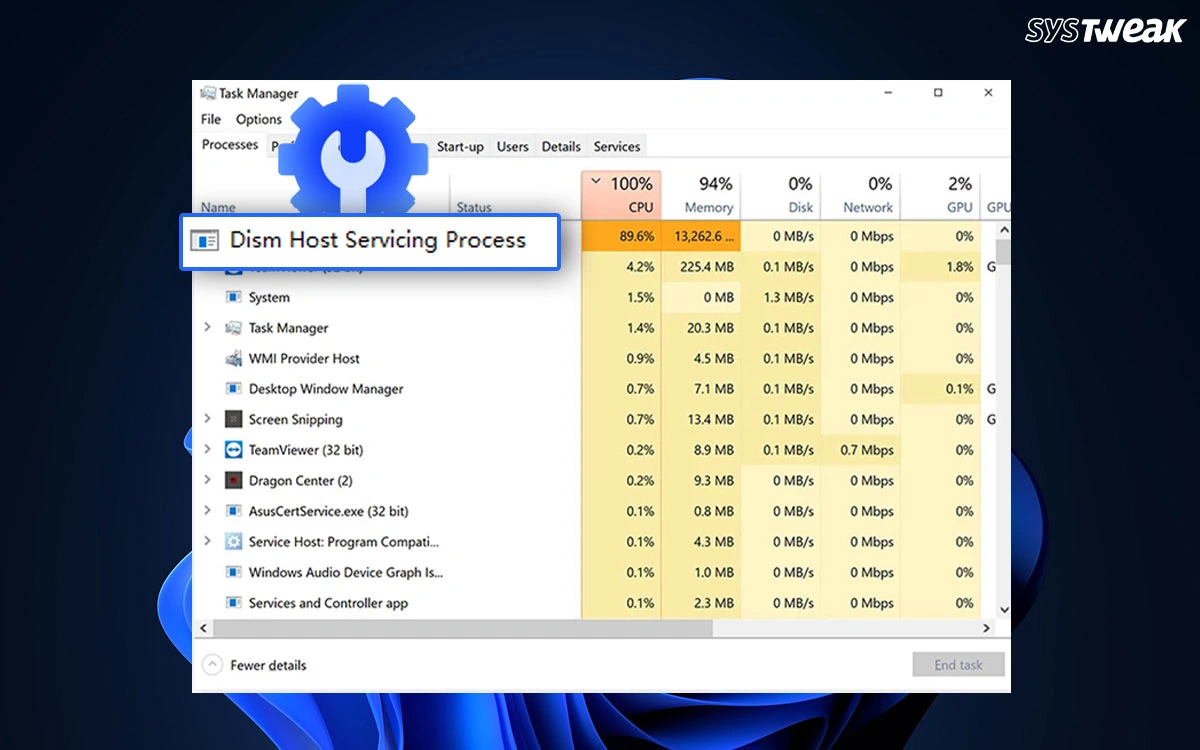
Task: Expand the Dragon Center (2) group
Action: (207, 481)
